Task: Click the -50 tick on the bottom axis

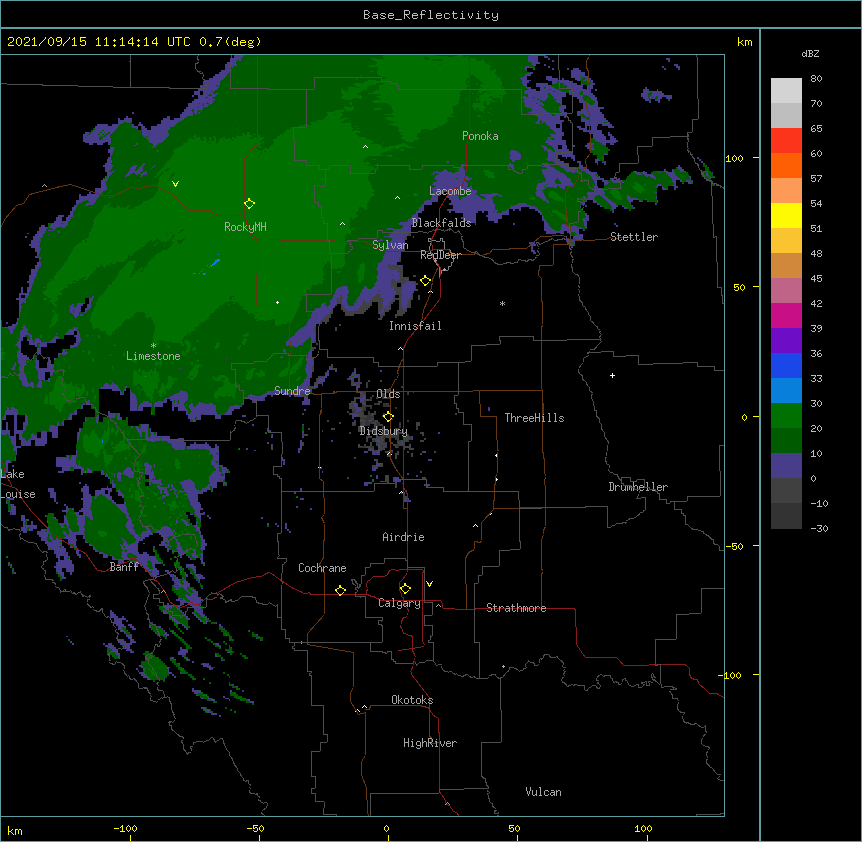Action: click(x=255, y=828)
